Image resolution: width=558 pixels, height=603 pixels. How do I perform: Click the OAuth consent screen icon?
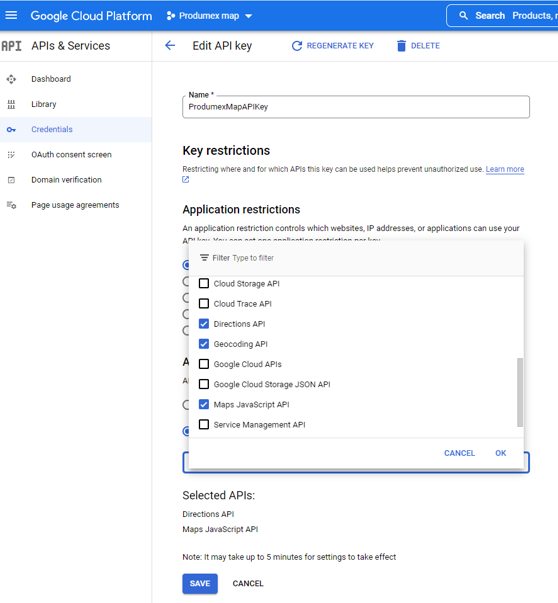11,155
